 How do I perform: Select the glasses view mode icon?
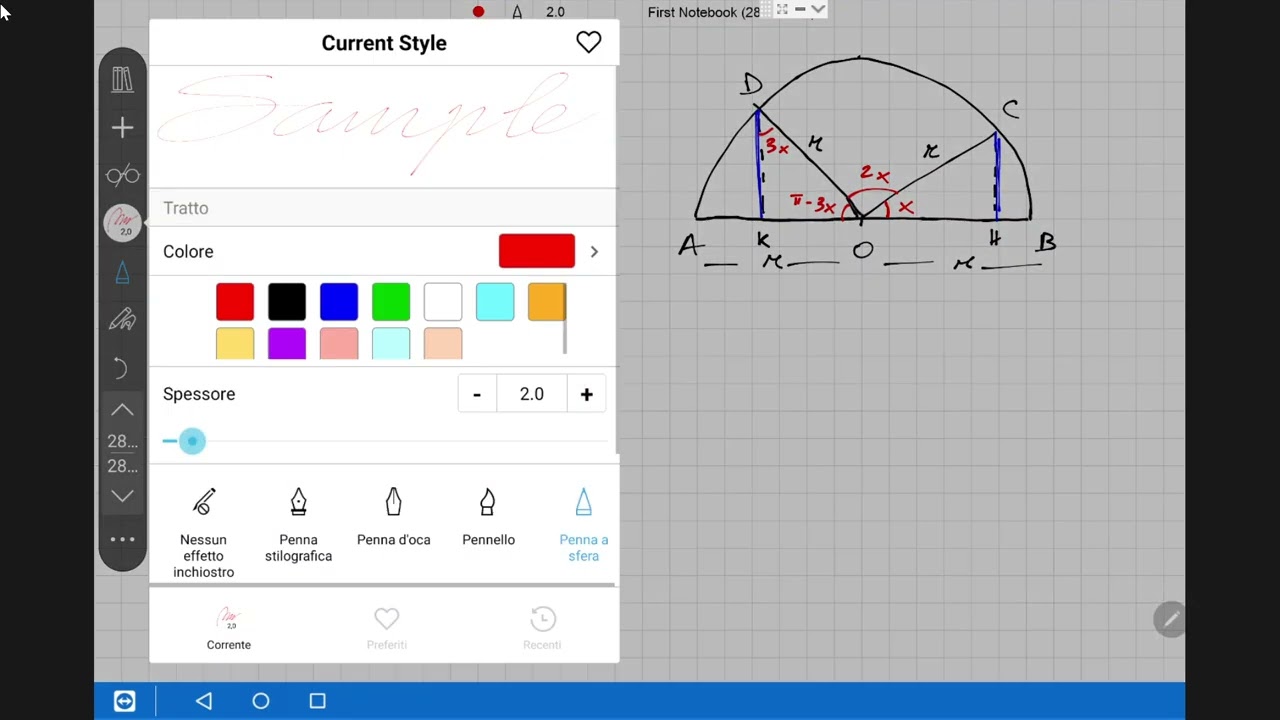122,176
